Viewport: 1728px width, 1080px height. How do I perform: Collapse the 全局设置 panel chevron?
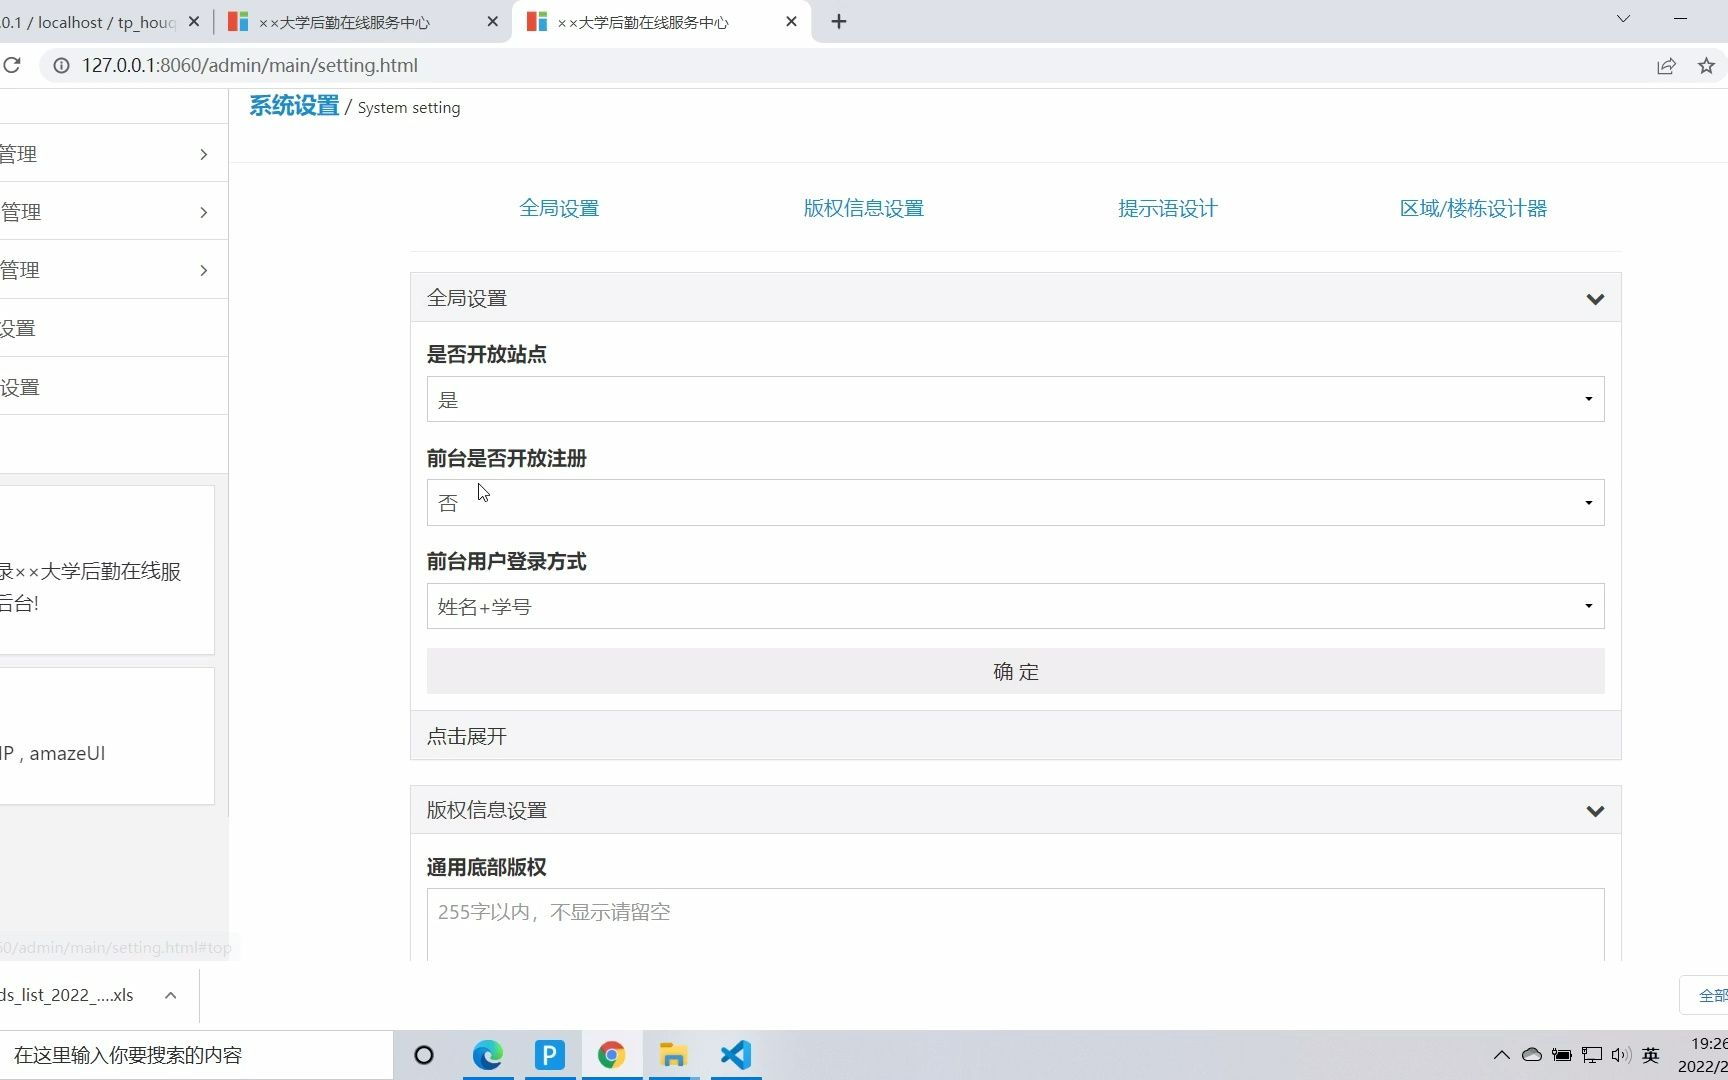click(1595, 299)
